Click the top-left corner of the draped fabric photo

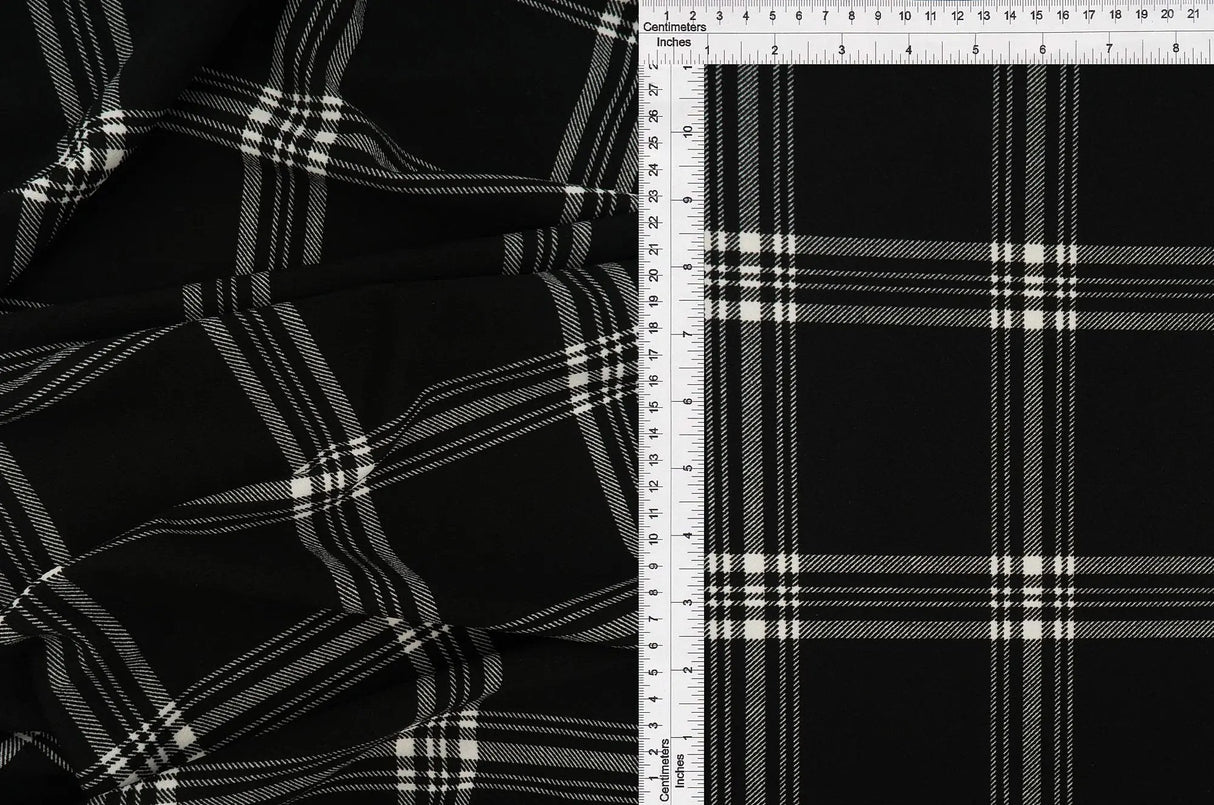click(6, 6)
